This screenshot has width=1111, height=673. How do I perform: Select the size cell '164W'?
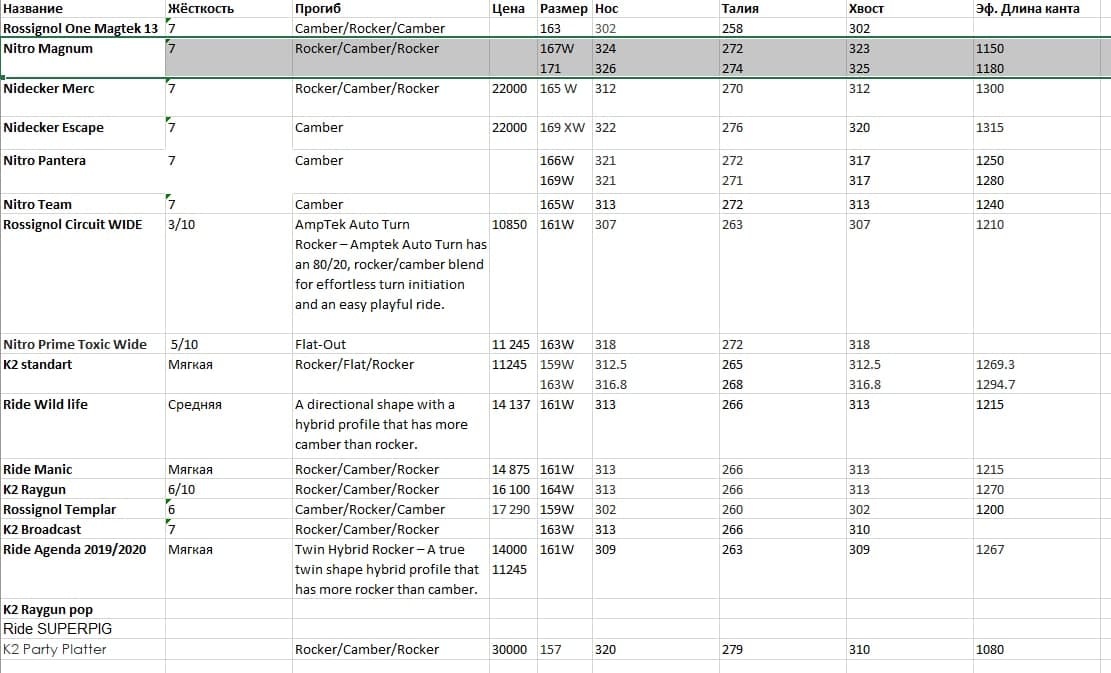(x=565, y=489)
